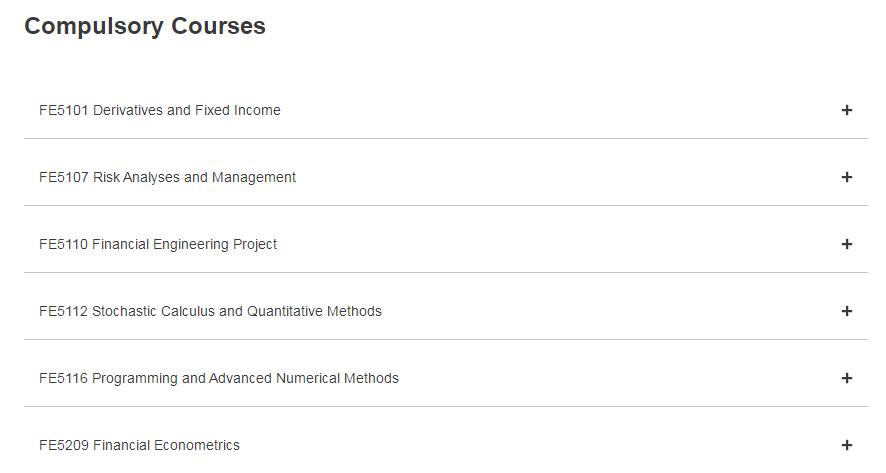
Task: Expand Stochastic Calculus and Quantitative Methods title
Action: pyautogui.click(x=237, y=311)
